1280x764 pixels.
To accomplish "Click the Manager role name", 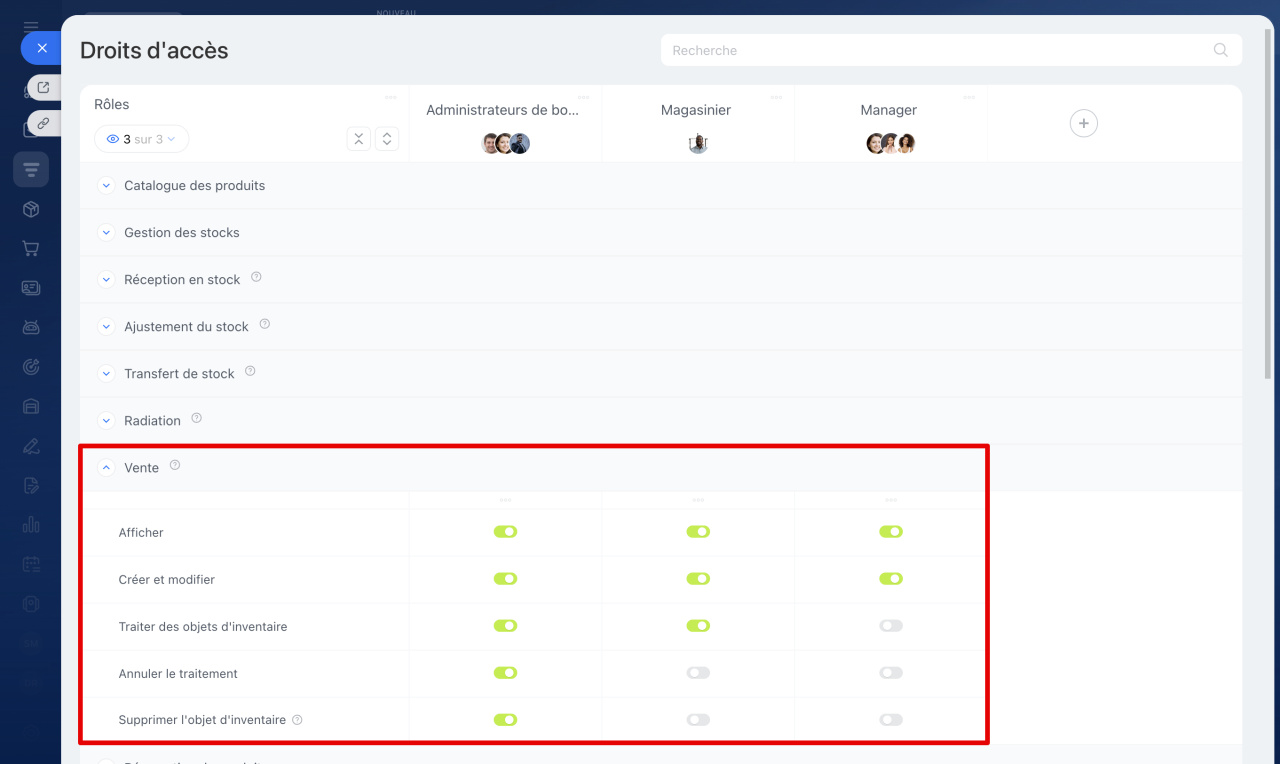I will [x=888, y=110].
